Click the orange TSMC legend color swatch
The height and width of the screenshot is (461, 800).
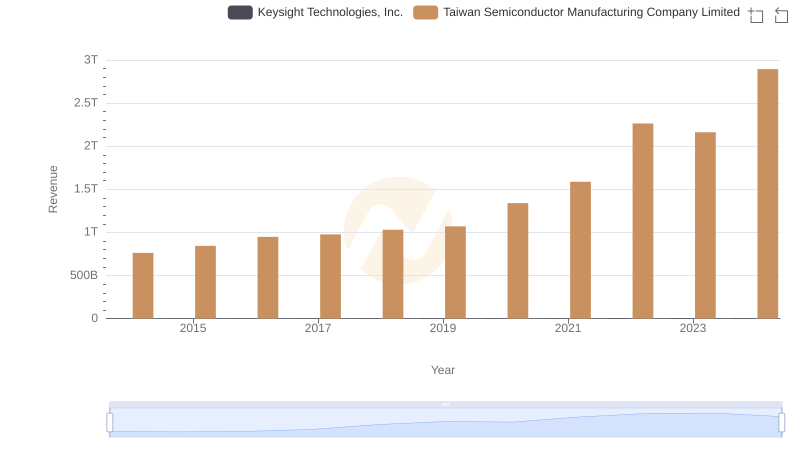(425, 12)
